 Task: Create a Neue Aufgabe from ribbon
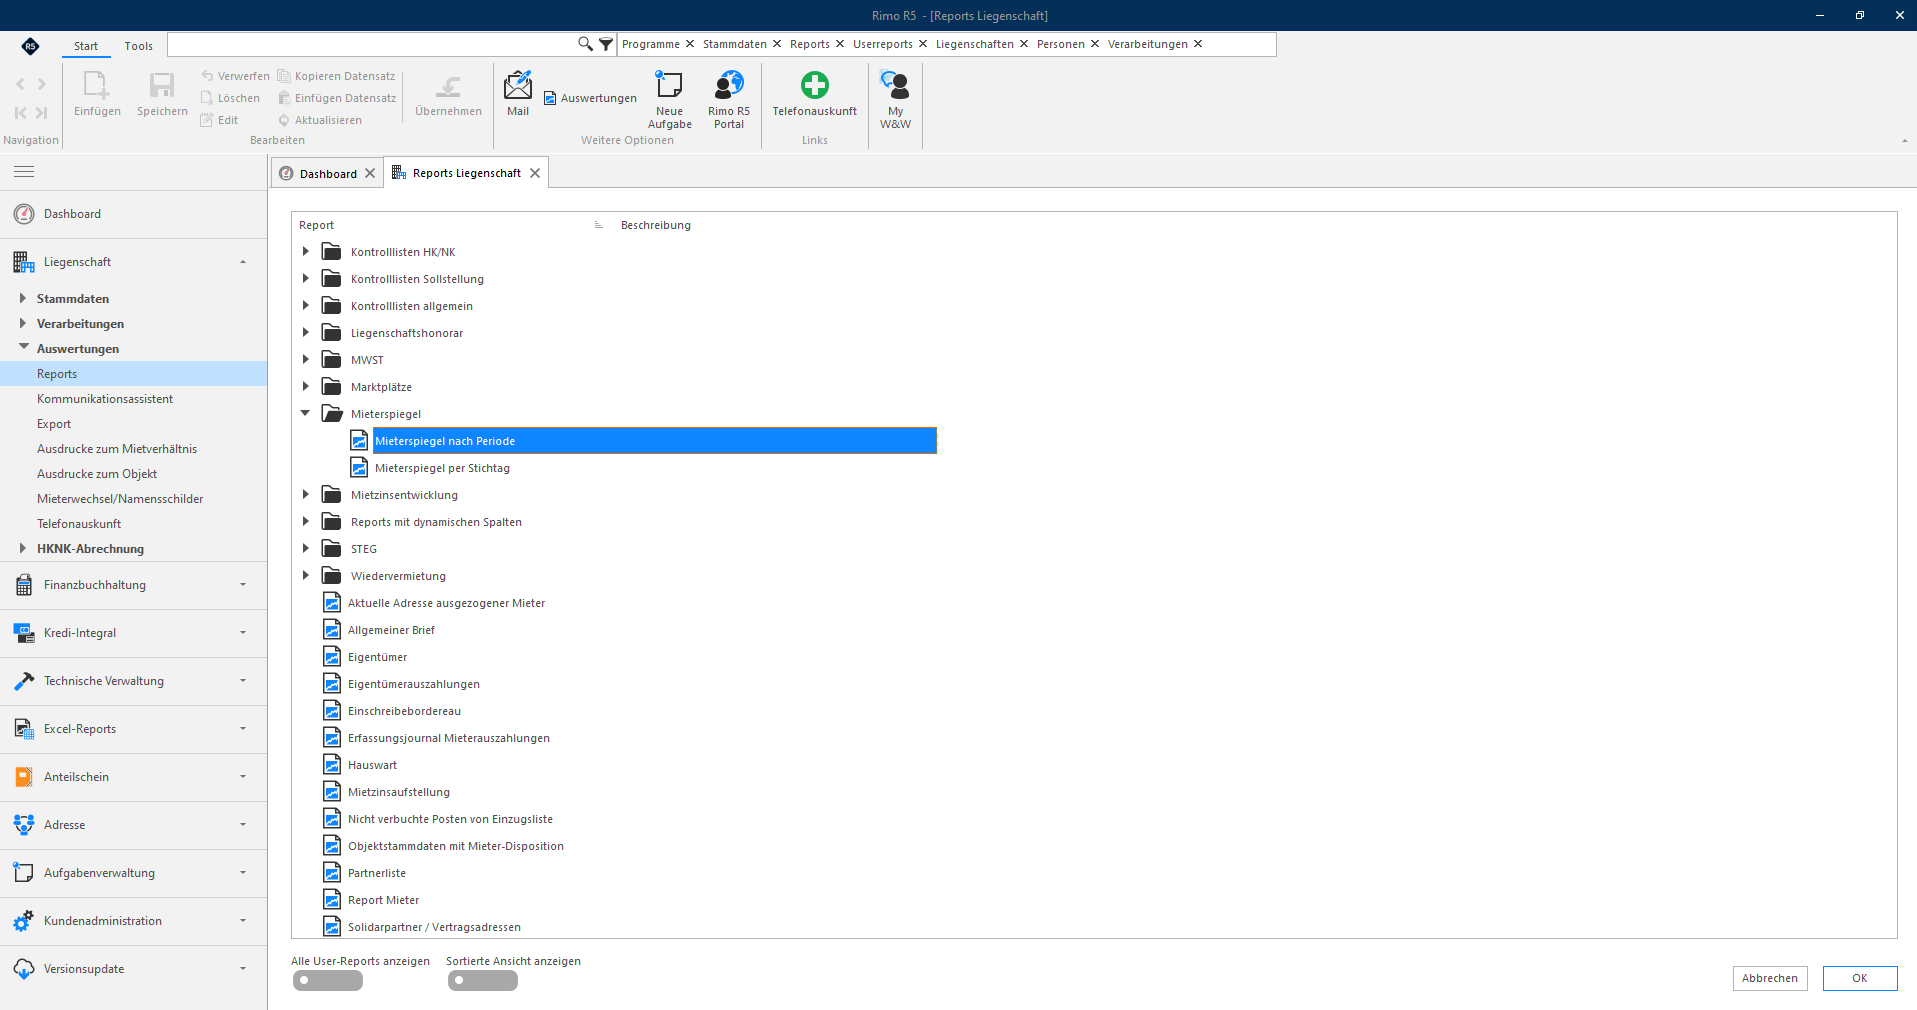pyautogui.click(x=669, y=100)
